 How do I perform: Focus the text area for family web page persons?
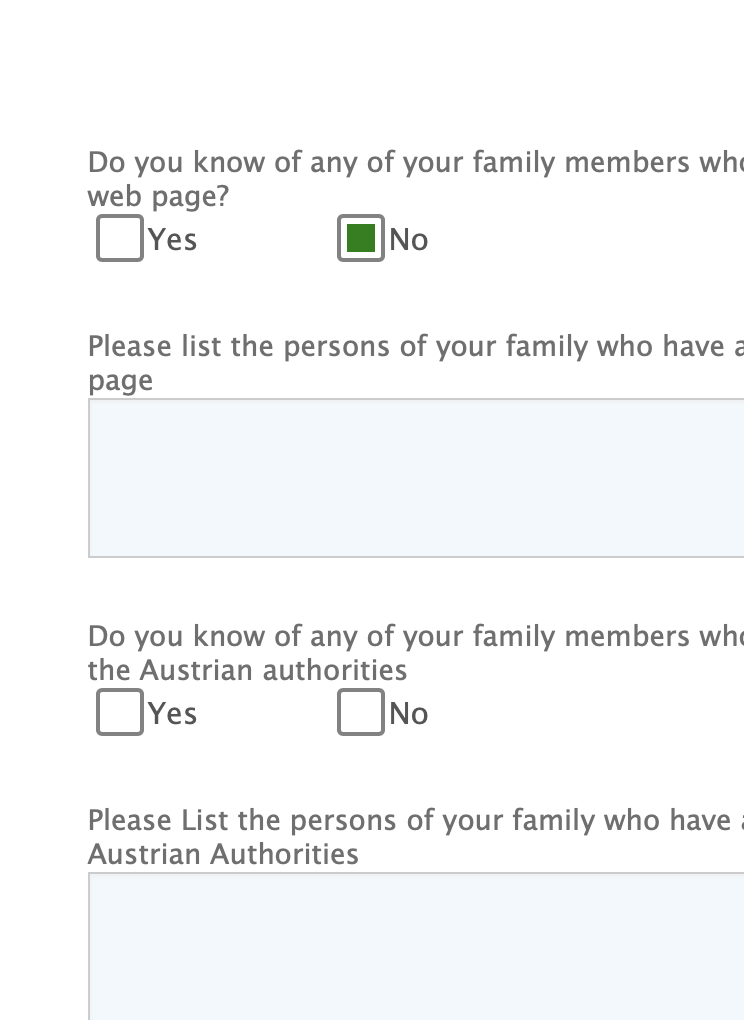coord(416,478)
